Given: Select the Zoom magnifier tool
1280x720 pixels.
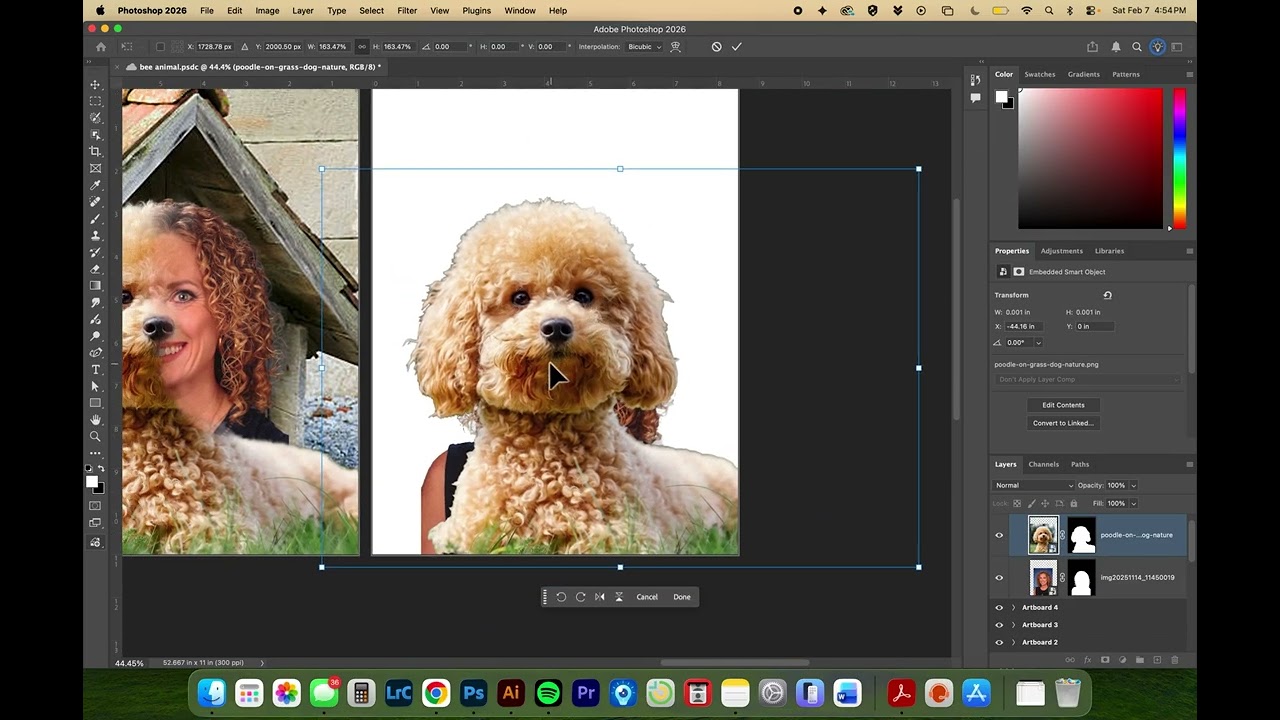Looking at the screenshot, I should click(96, 436).
